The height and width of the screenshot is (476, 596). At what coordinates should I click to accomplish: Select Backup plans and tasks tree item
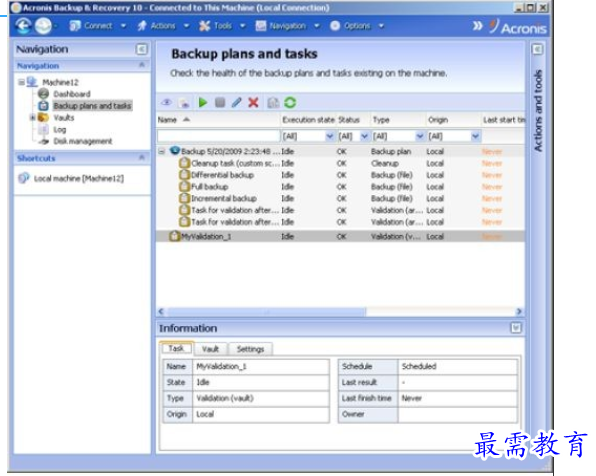point(92,106)
